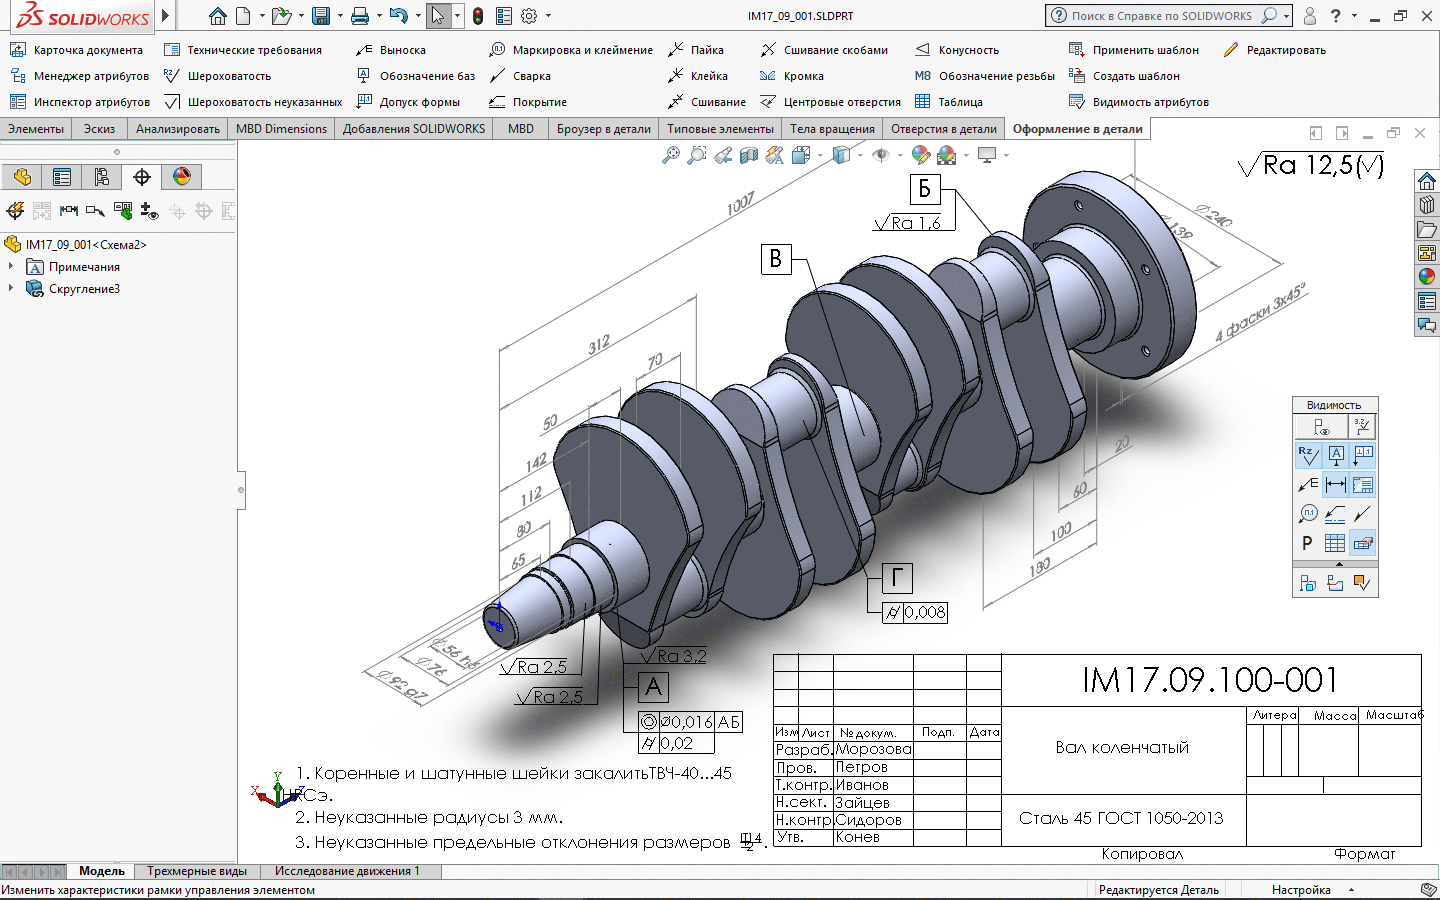This screenshot has height=900, width=1440.
Task: Open the Edit Appearance color wheel in view toolbar
Action: pos(920,155)
